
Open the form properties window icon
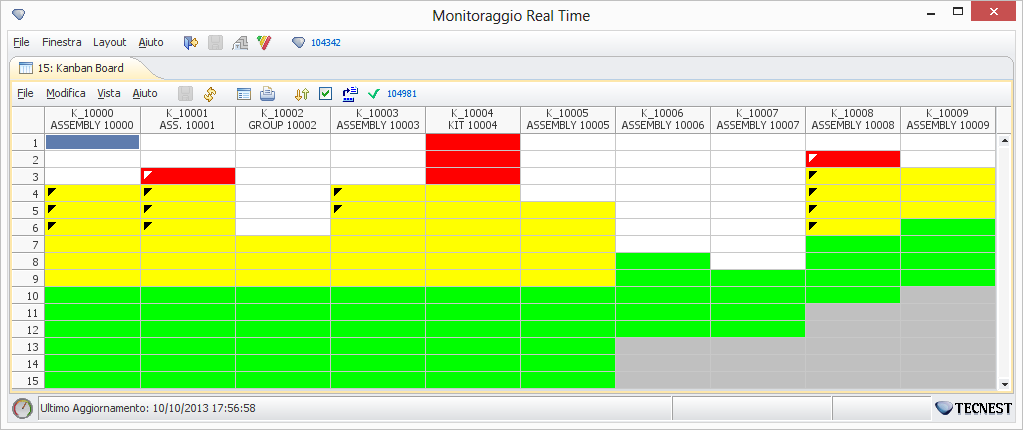(244, 94)
